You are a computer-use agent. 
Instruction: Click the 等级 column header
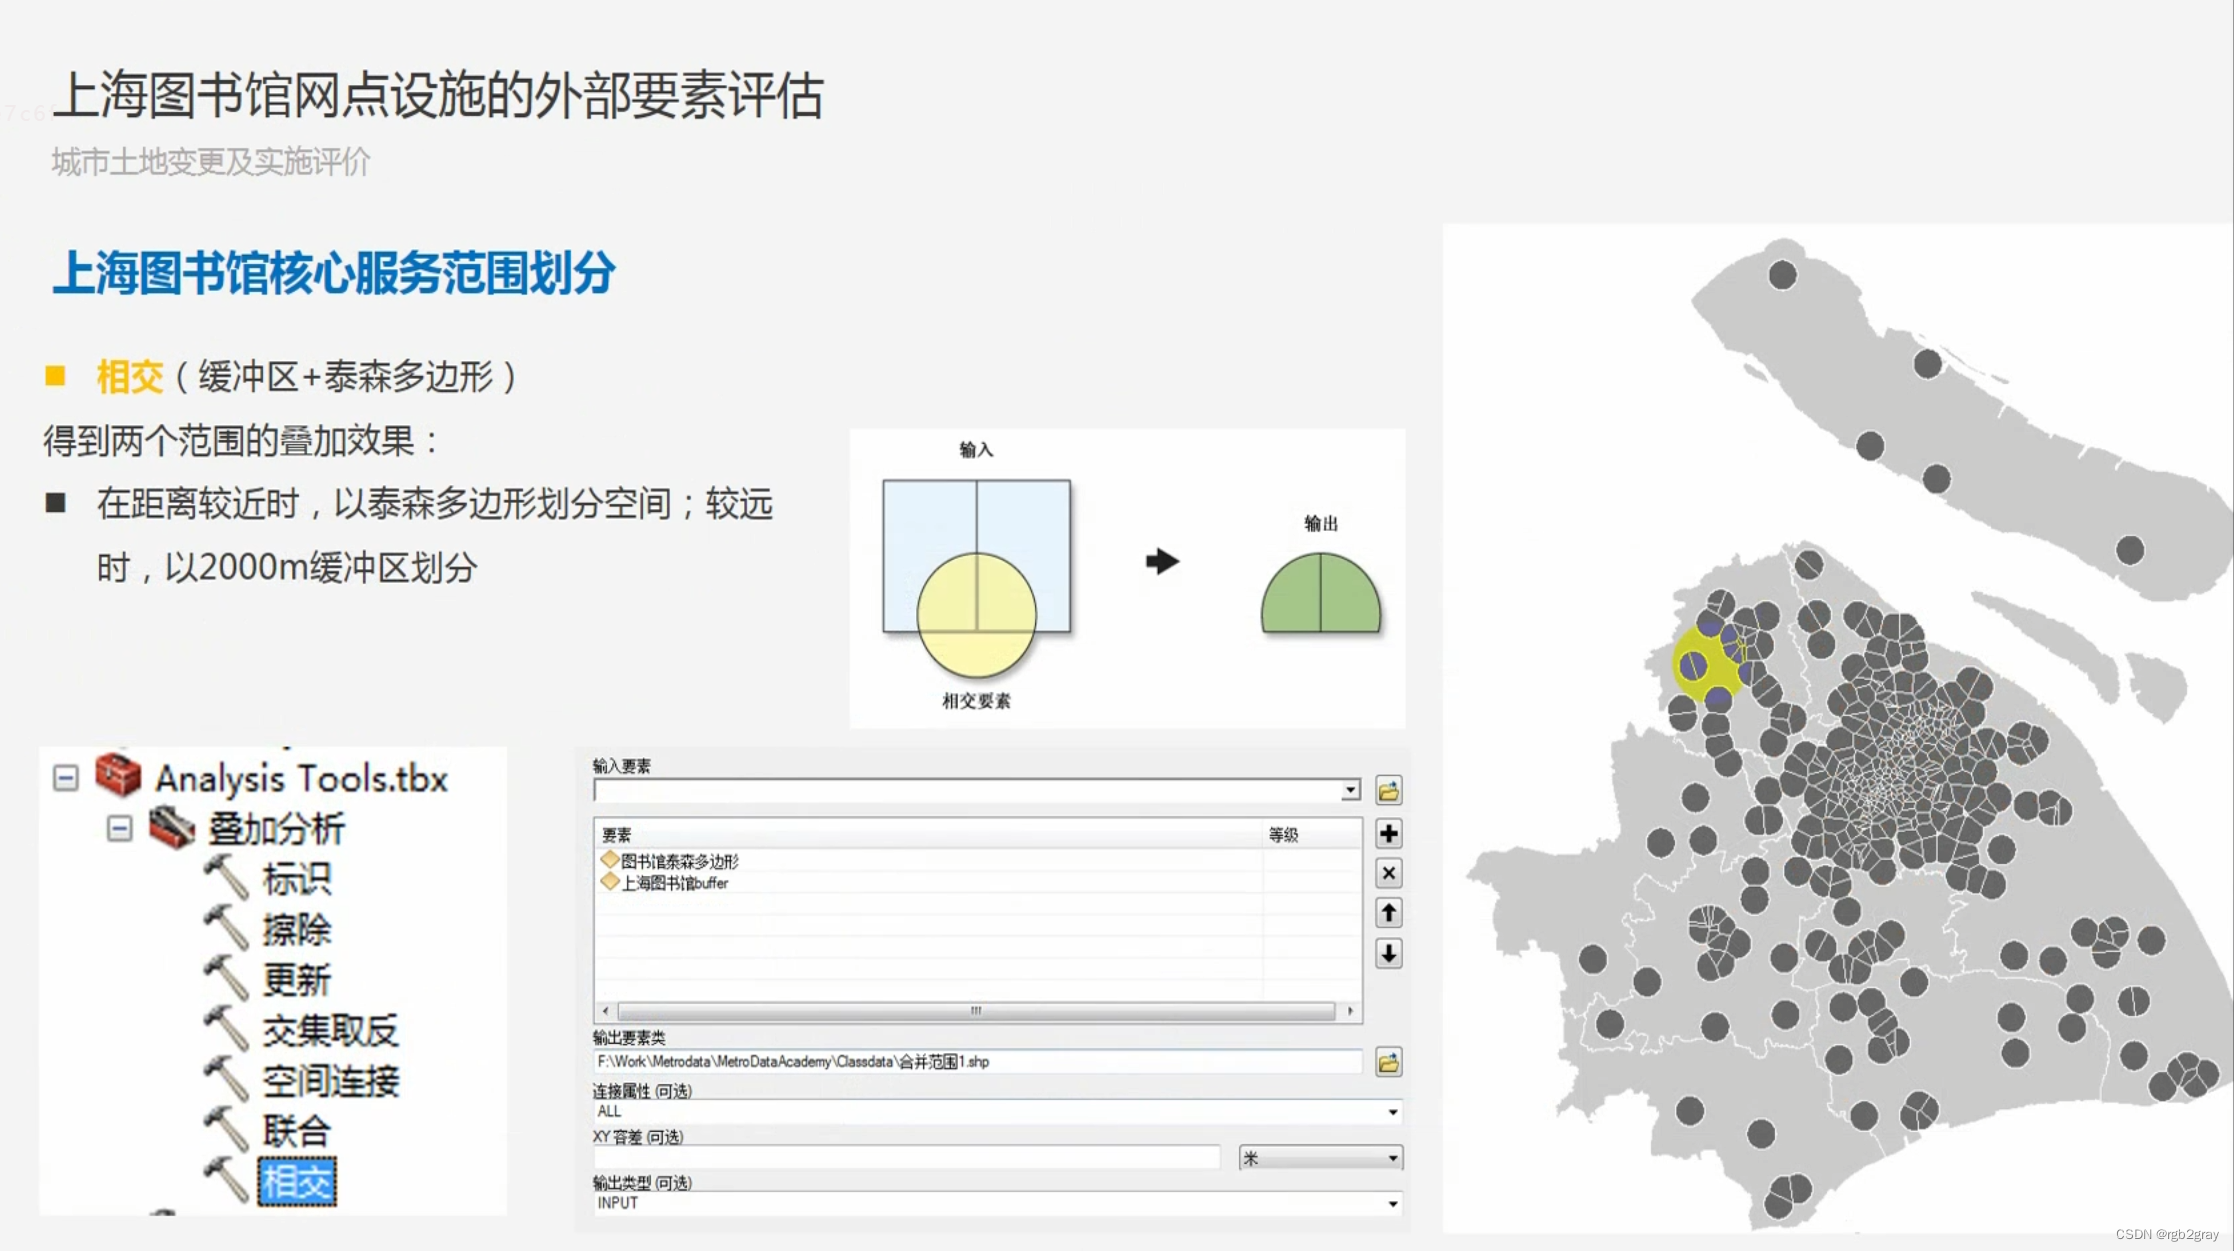[1311, 834]
